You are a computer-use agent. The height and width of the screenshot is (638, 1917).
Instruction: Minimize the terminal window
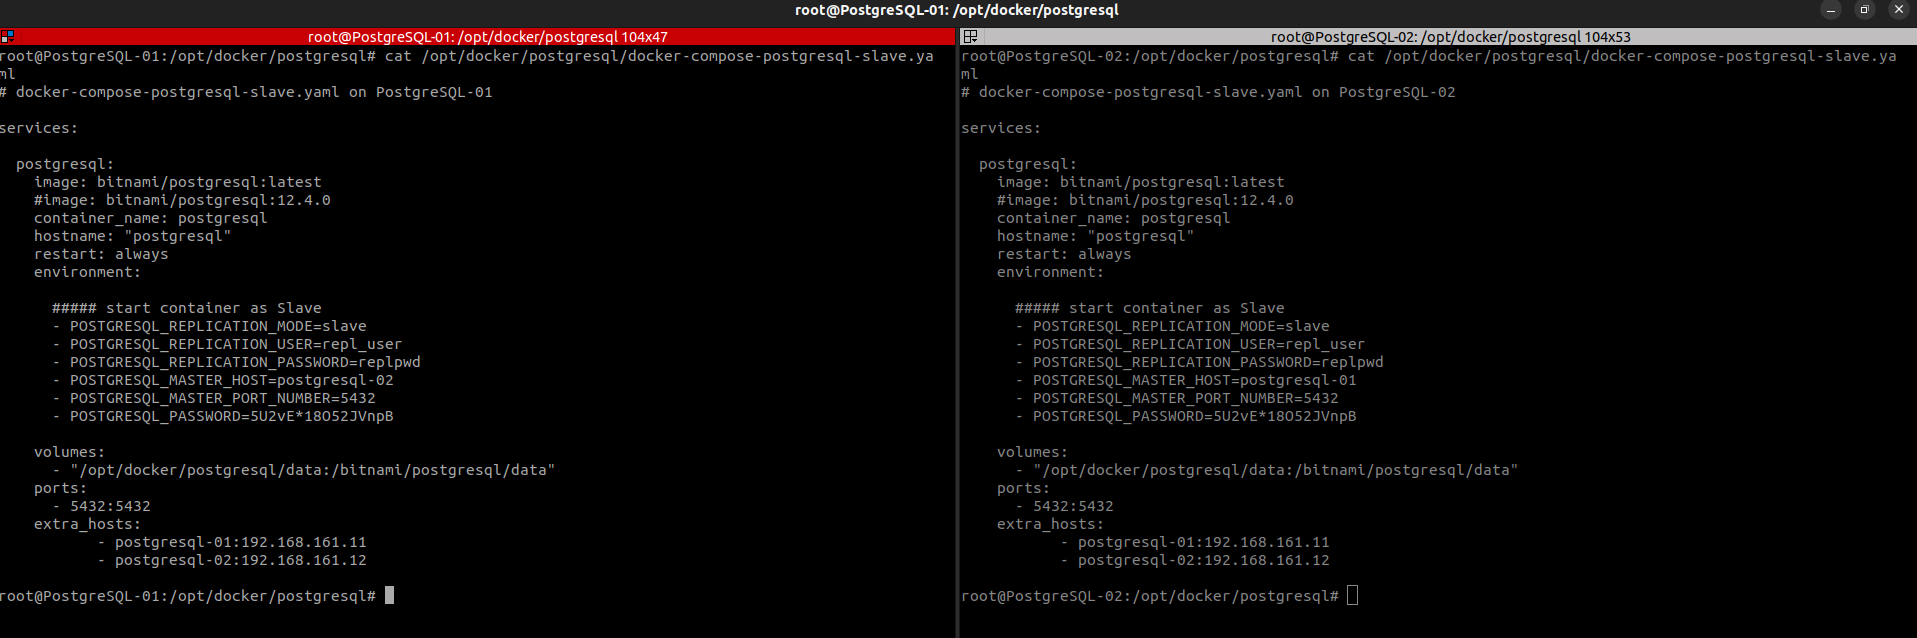click(1831, 10)
